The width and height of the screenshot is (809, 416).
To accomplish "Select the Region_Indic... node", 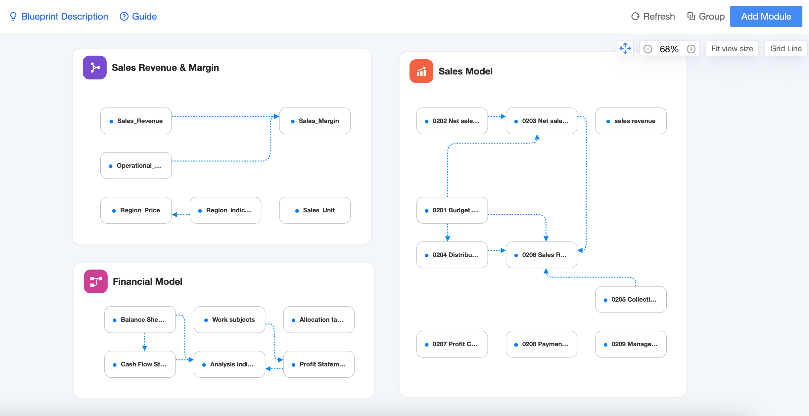I will click(225, 211).
